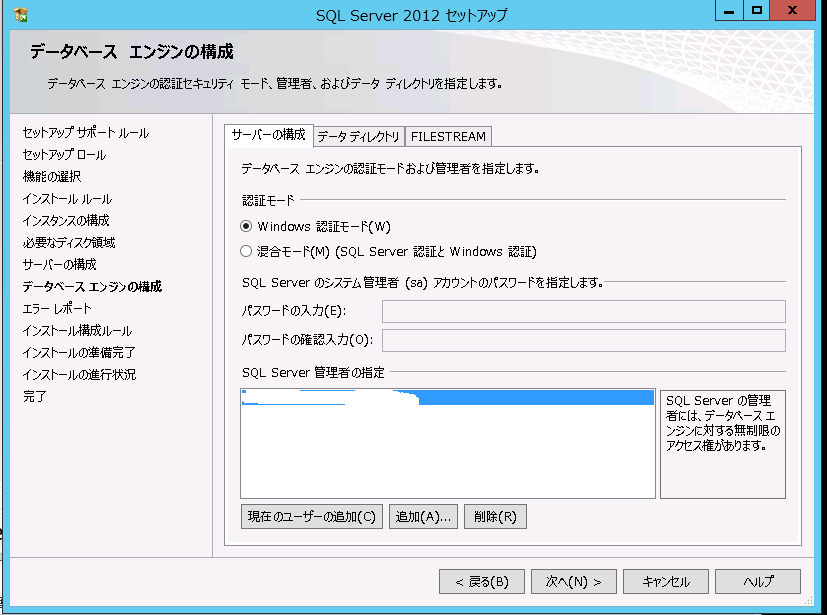Image resolution: width=827 pixels, height=615 pixels.
Task: Click the administrator description text box
Action: coord(723,444)
